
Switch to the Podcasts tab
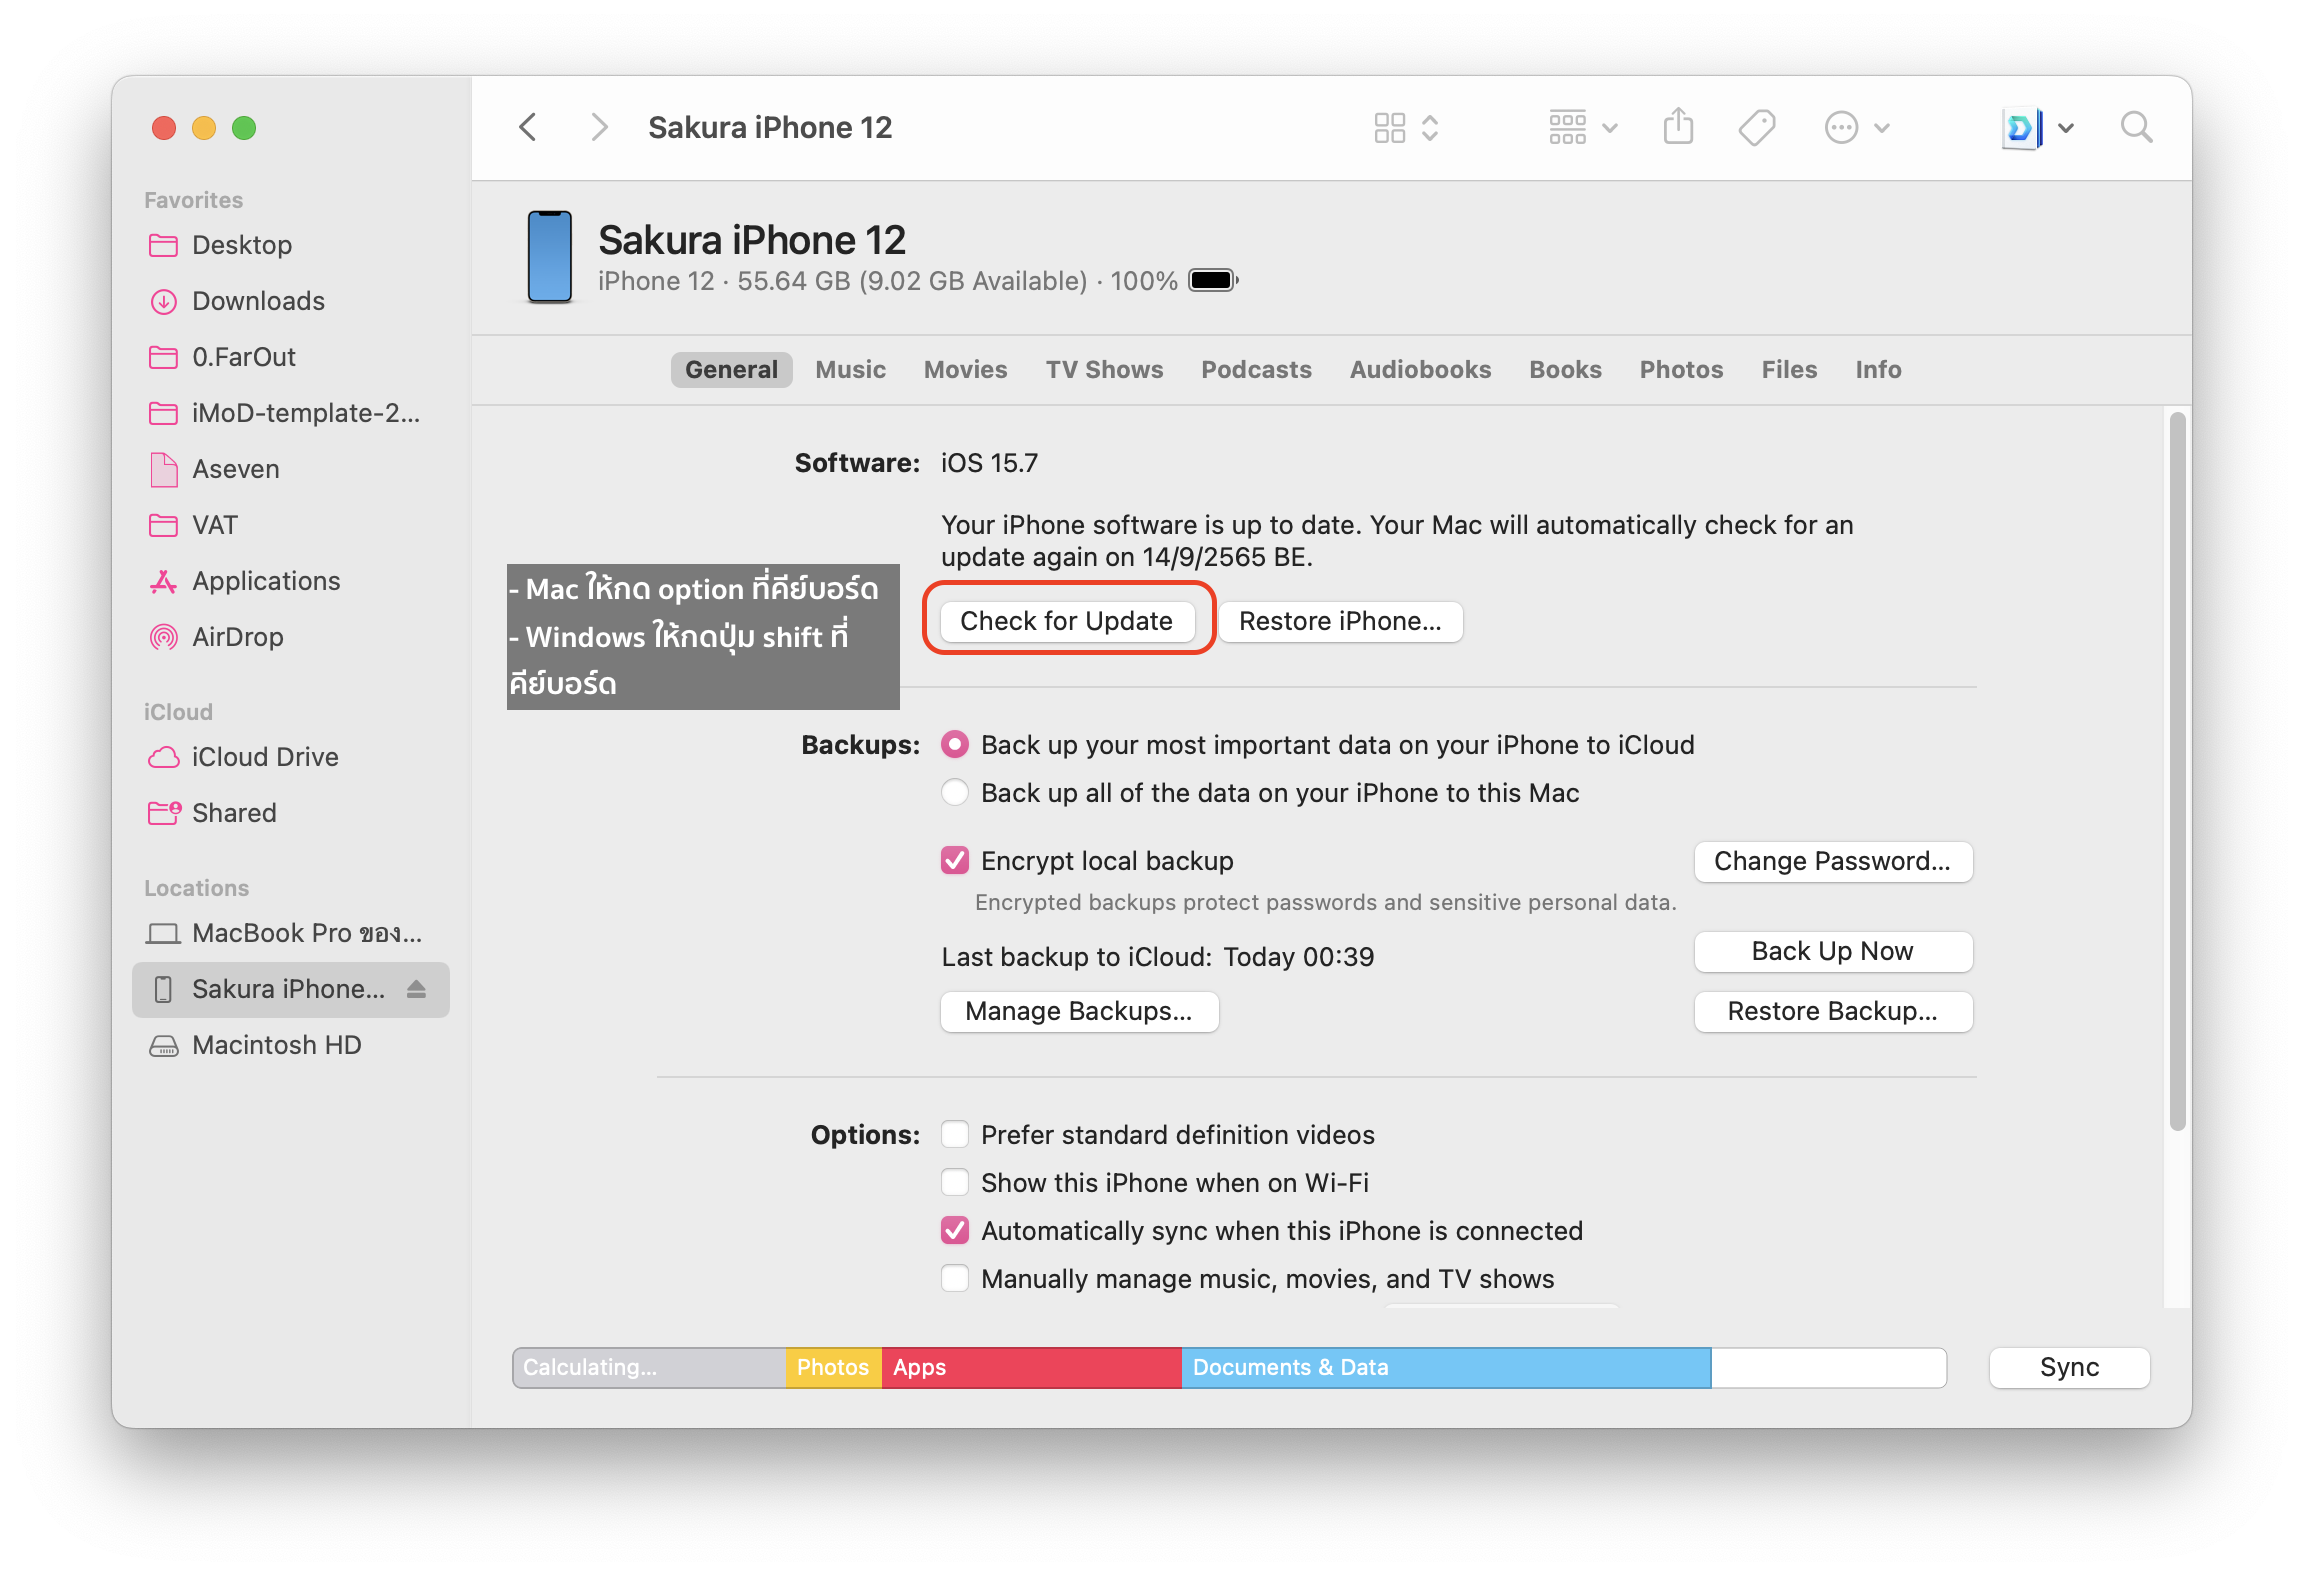[x=1256, y=370]
